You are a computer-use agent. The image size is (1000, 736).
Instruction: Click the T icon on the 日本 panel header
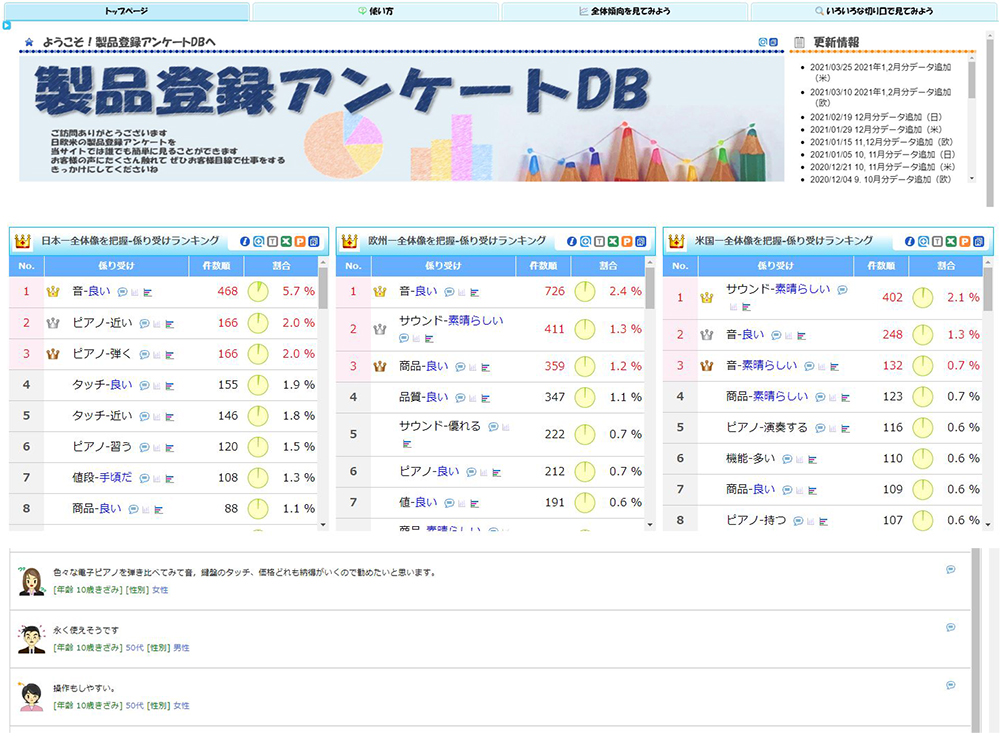tap(271, 241)
